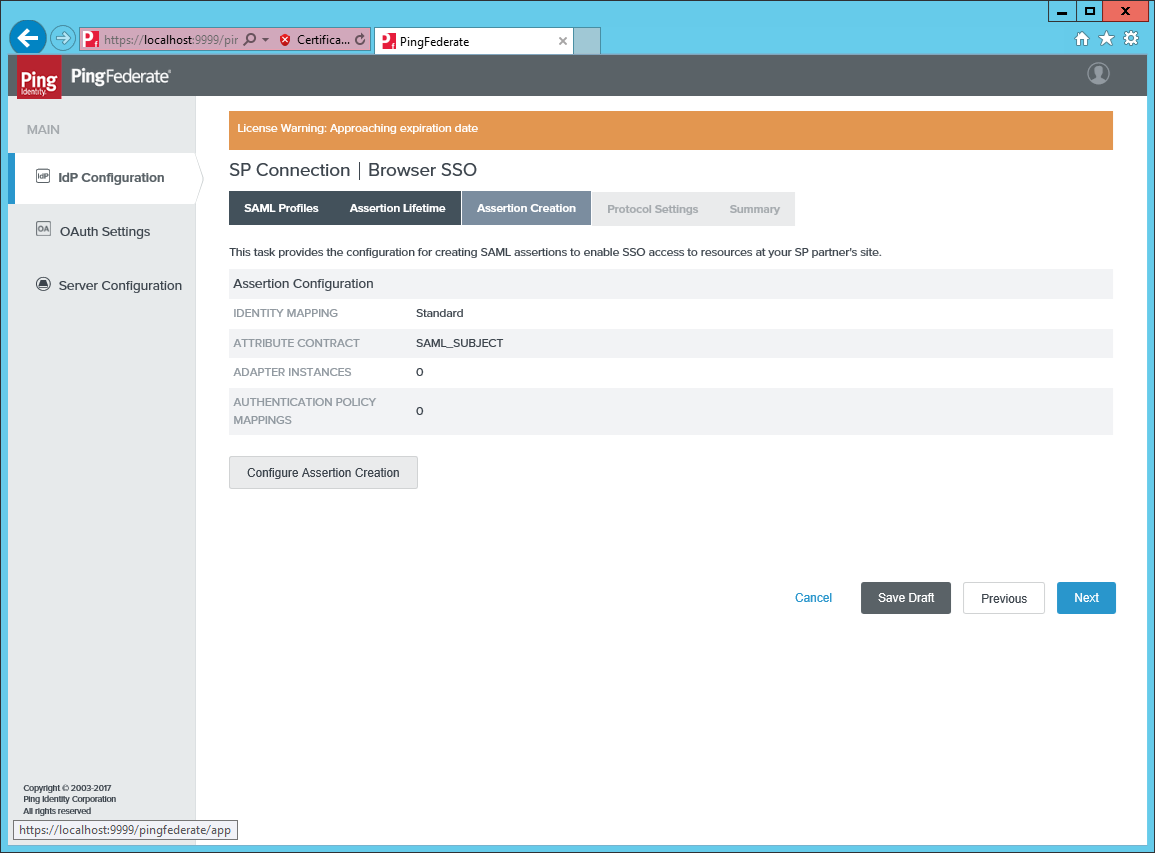Close the PingFederate browser tab
This screenshot has height=853, width=1155.
[563, 41]
